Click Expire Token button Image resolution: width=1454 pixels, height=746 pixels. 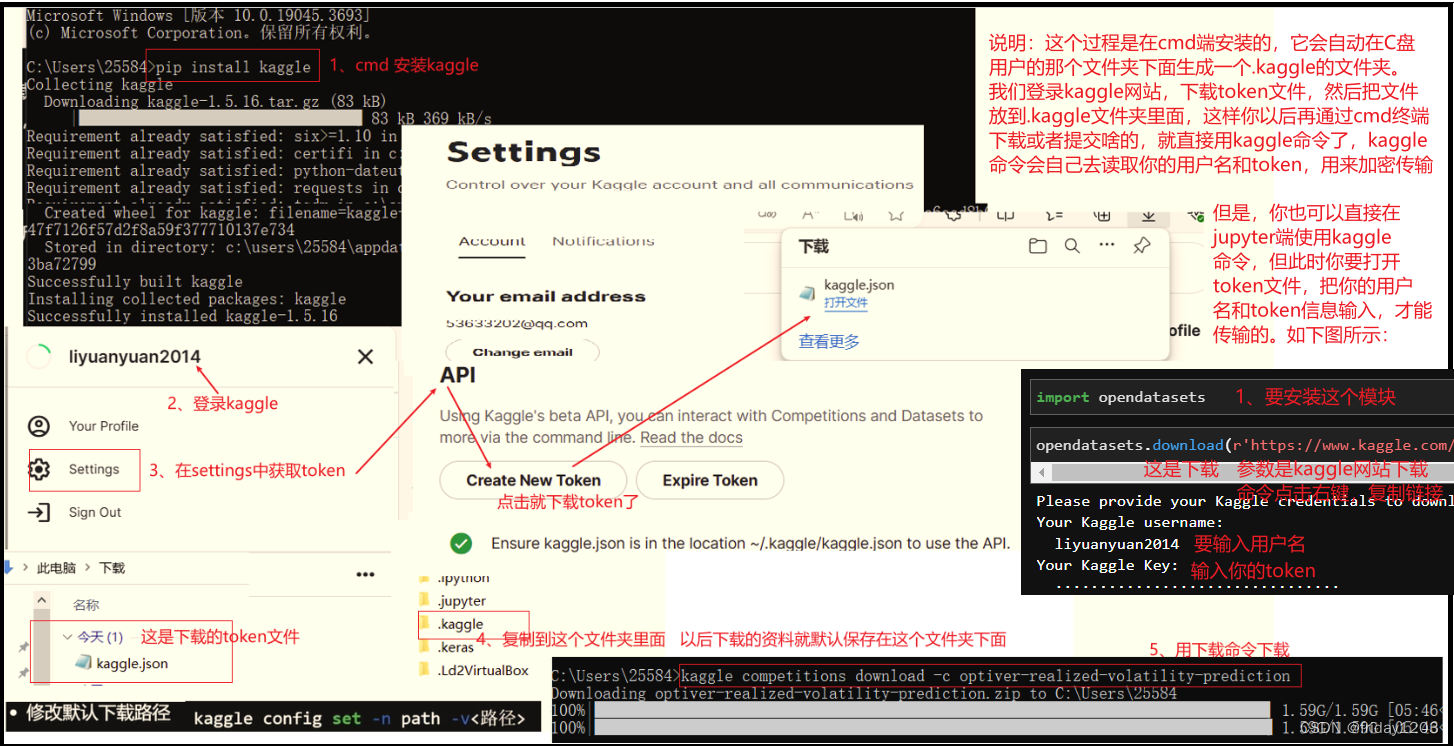pos(710,480)
